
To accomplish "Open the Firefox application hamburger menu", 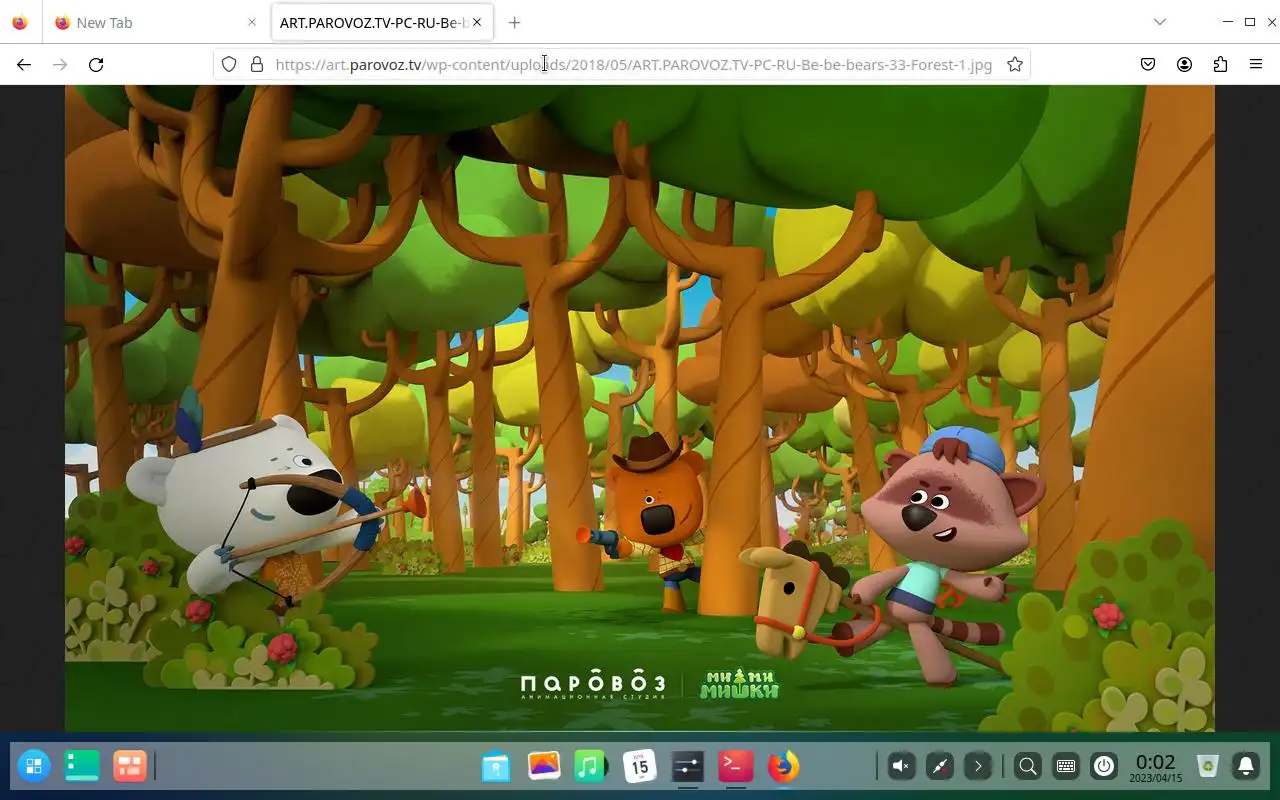I will tap(1256, 64).
